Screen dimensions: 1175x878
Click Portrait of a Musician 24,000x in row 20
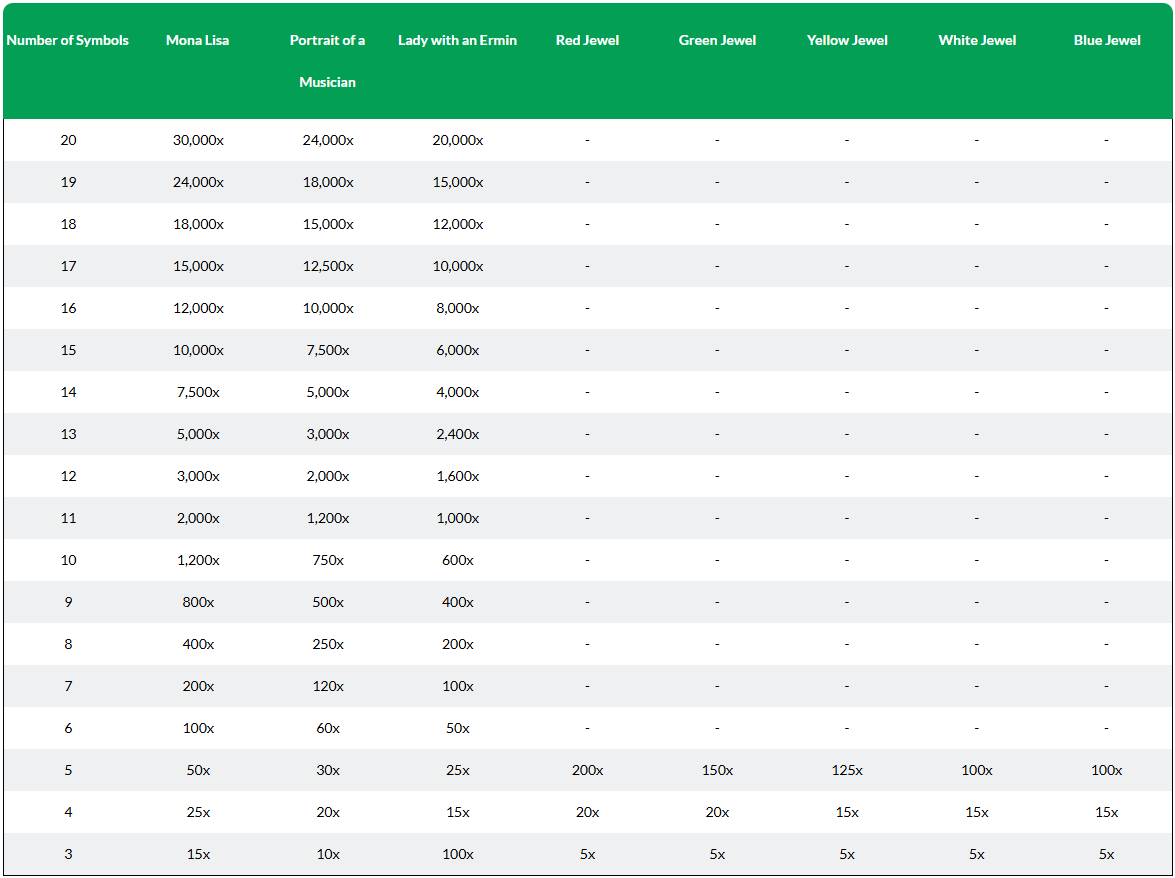327,140
